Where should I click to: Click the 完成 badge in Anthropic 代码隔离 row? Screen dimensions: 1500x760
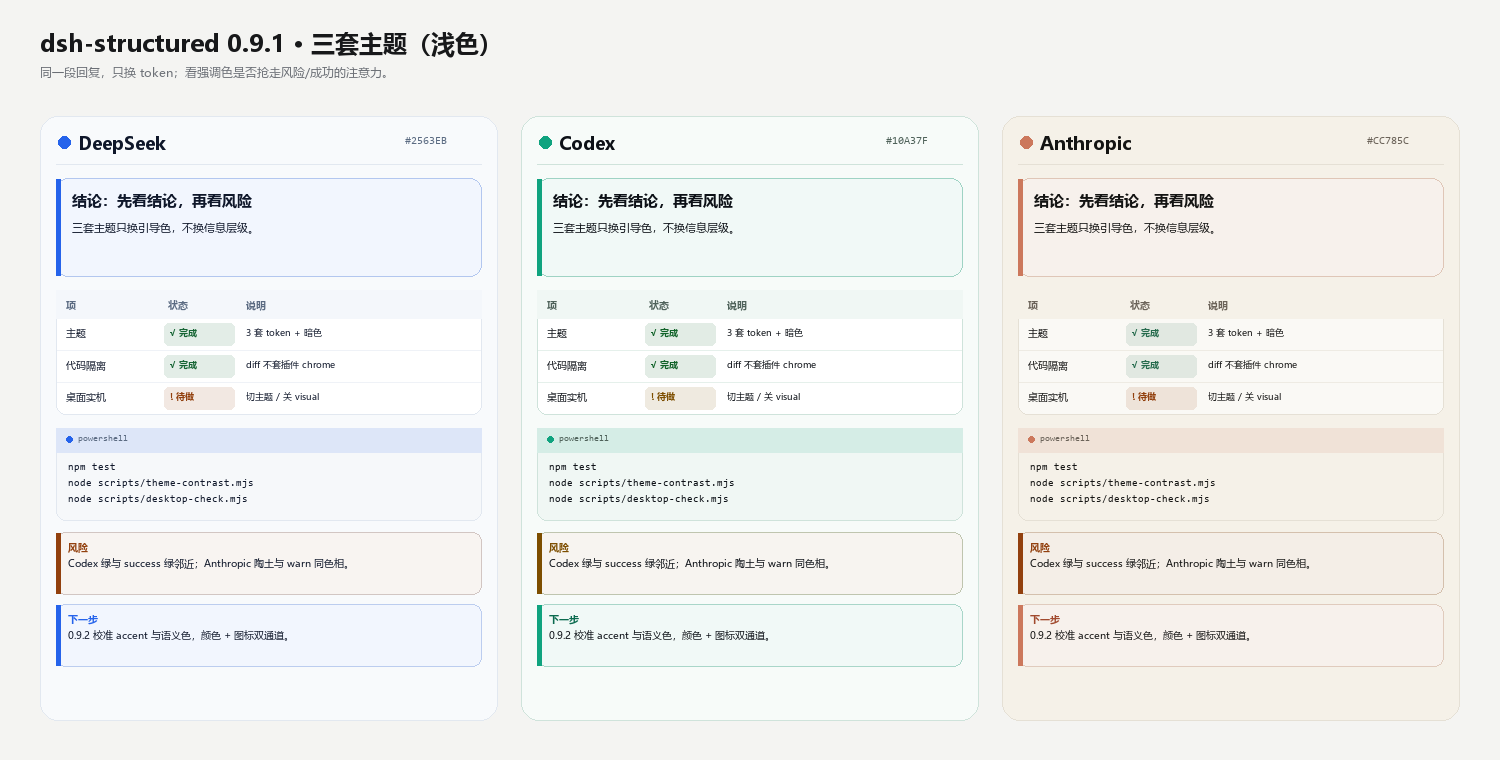tap(1161, 366)
